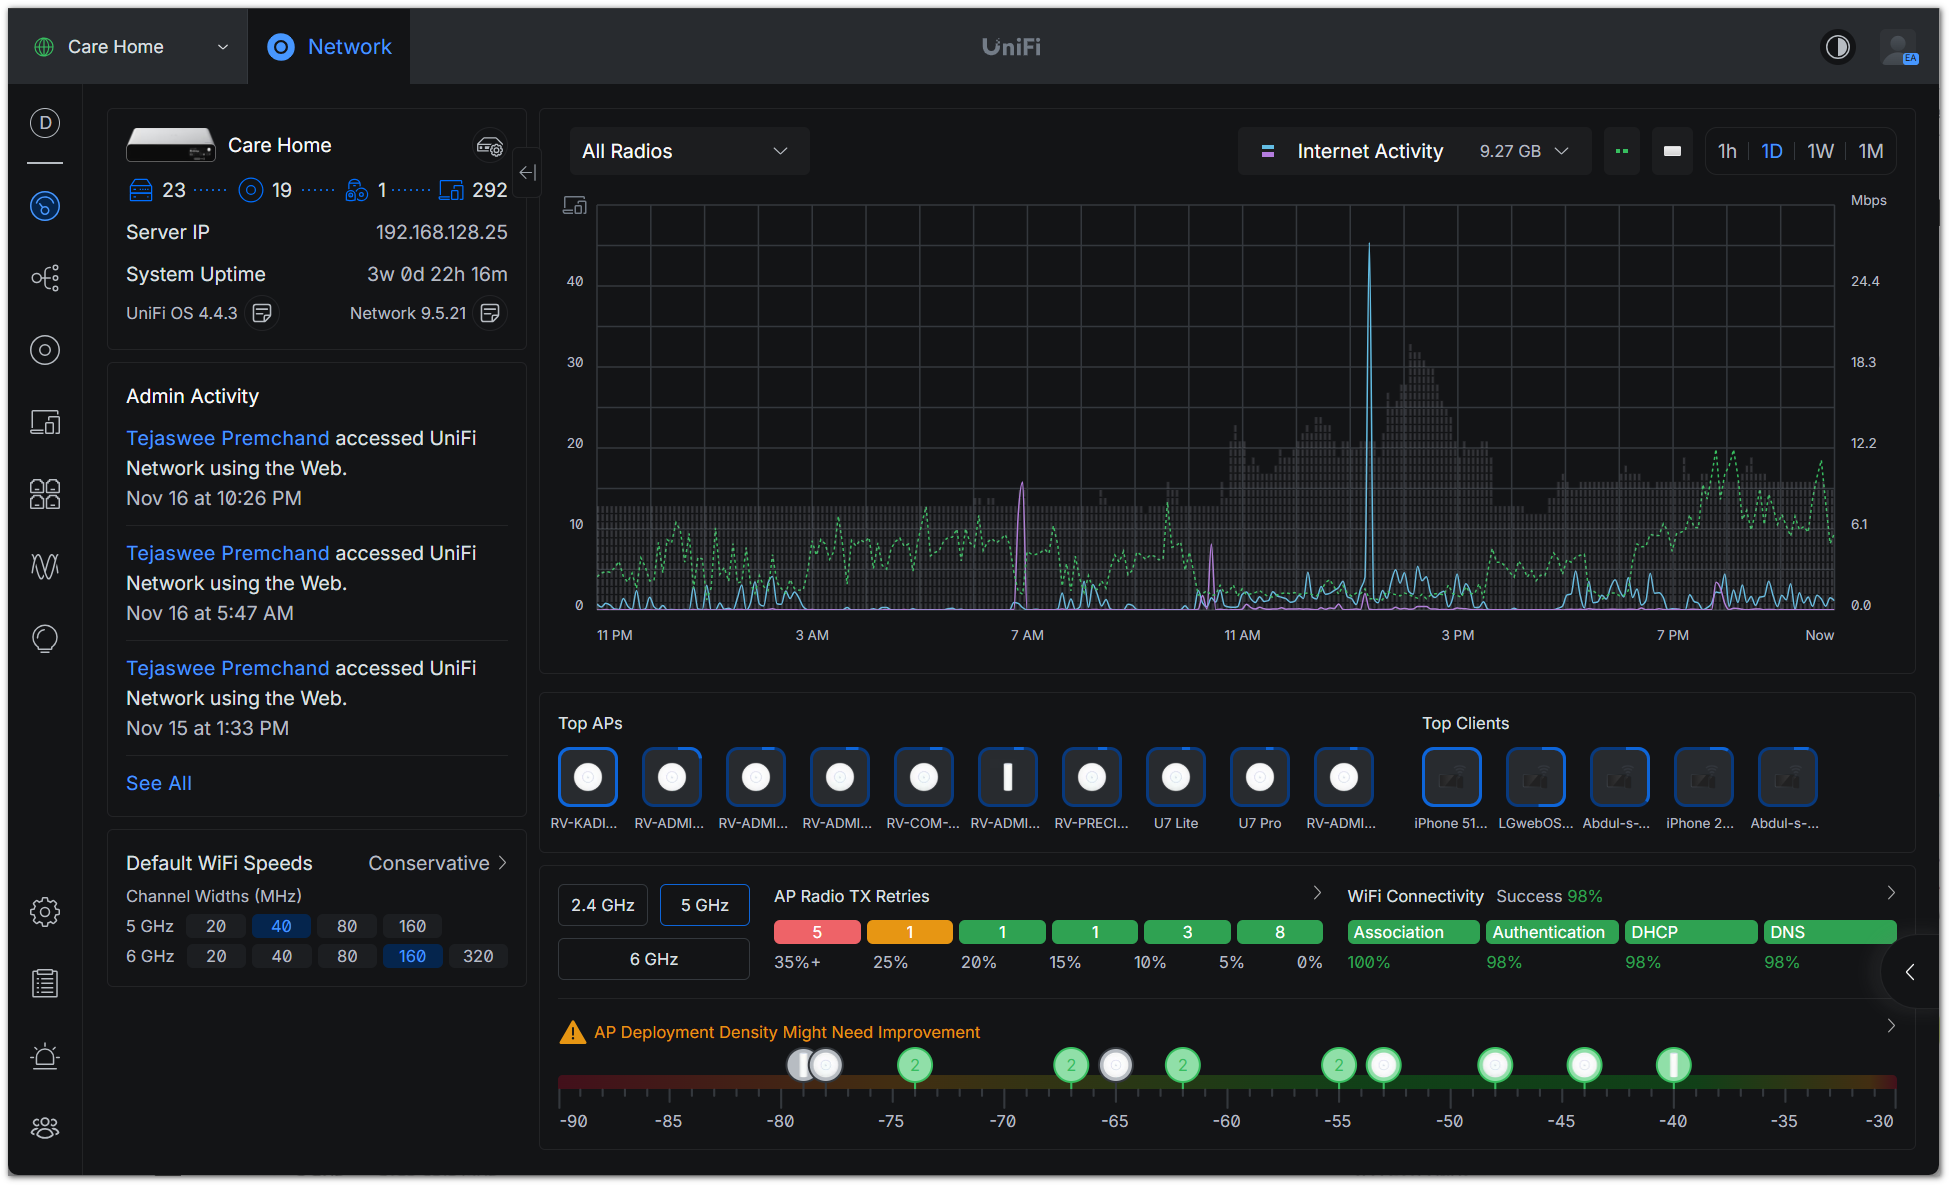
Task: Set the chart range to 1W
Action: click(x=1820, y=151)
